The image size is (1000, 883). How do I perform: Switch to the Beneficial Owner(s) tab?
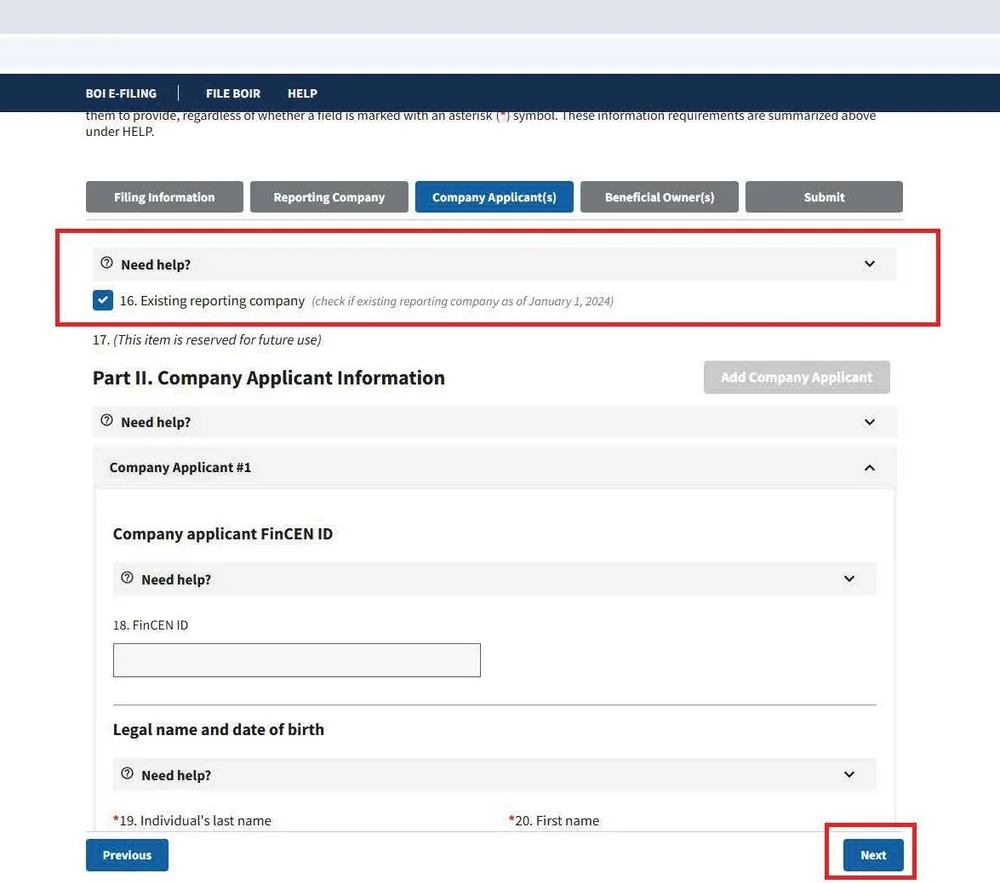click(658, 196)
